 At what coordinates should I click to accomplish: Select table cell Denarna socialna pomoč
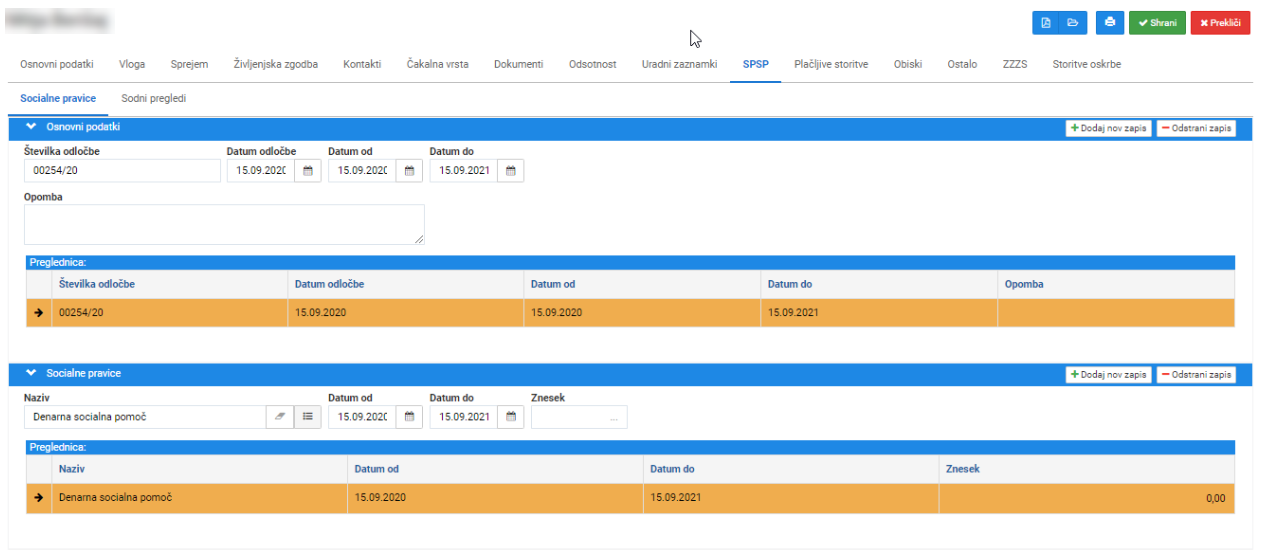pos(198,498)
